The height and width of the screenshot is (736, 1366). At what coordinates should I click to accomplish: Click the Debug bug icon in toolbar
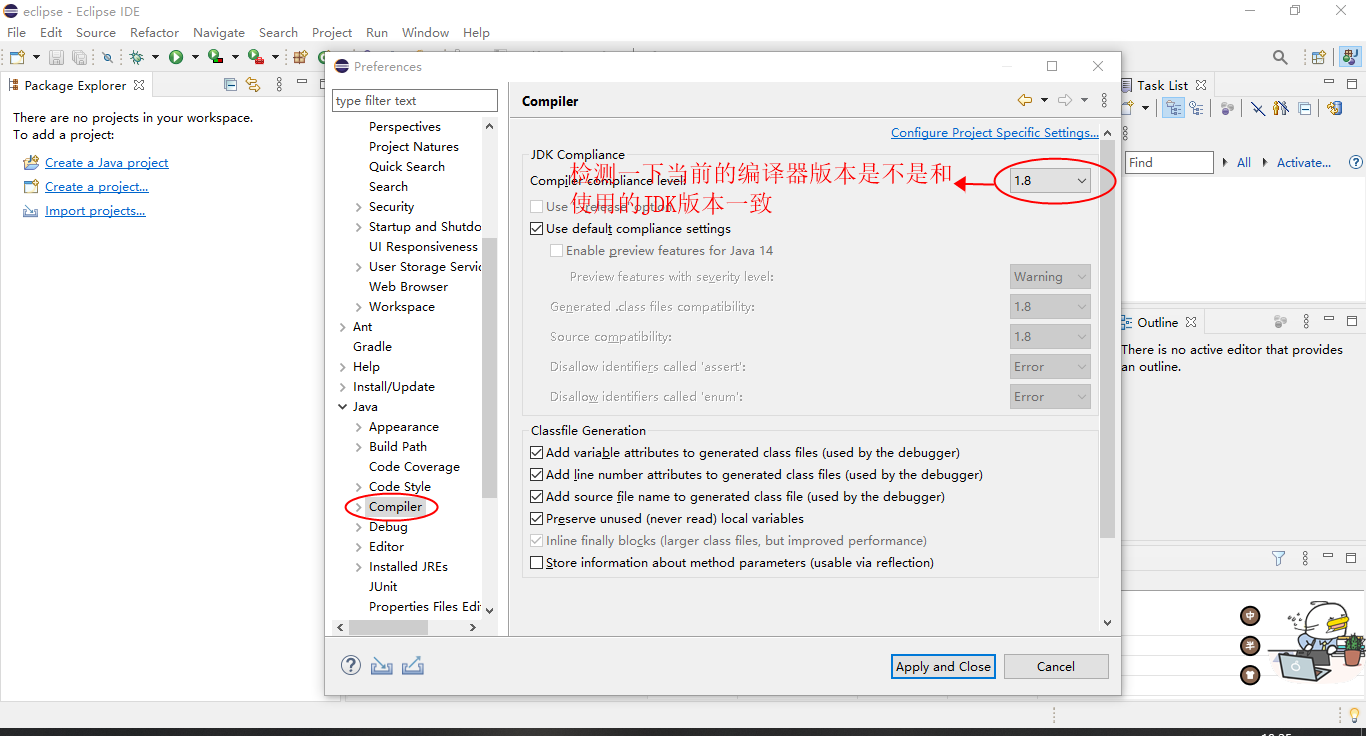point(136,57)
